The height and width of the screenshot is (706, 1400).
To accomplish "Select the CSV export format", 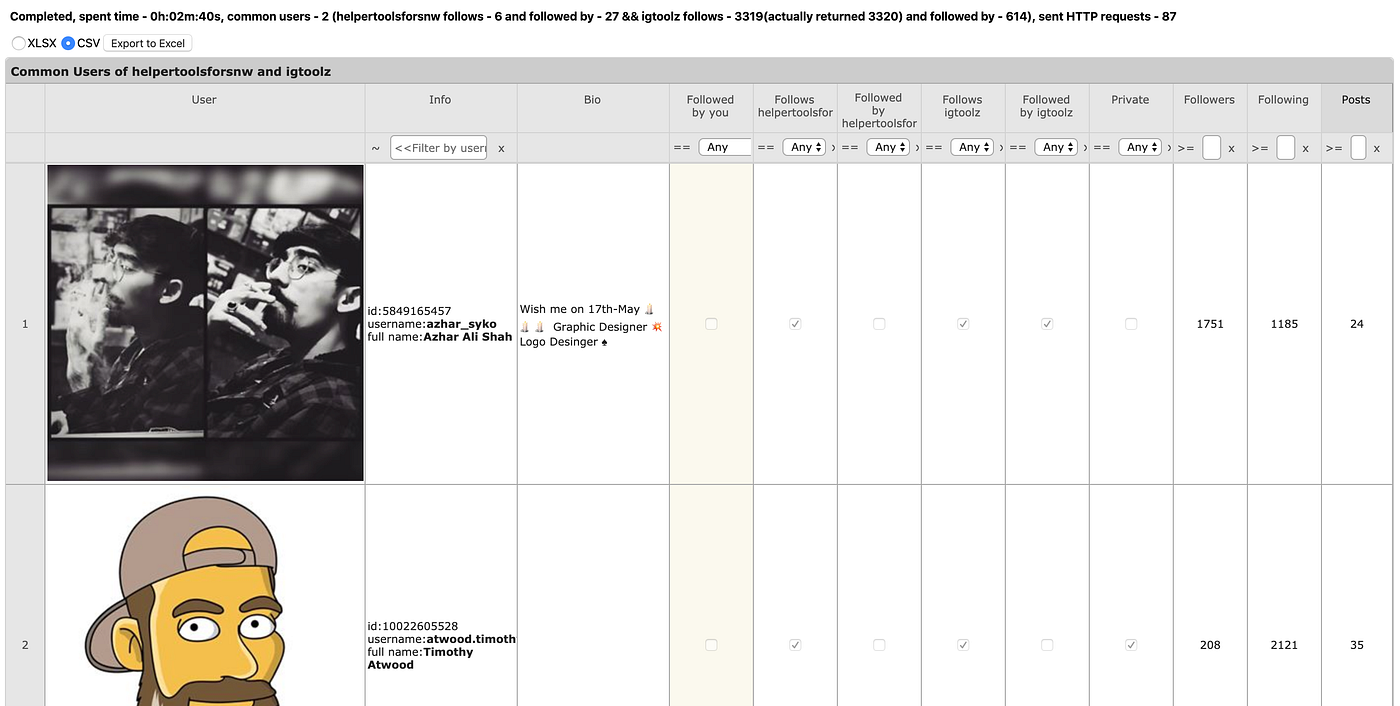I will coord(68,43).
